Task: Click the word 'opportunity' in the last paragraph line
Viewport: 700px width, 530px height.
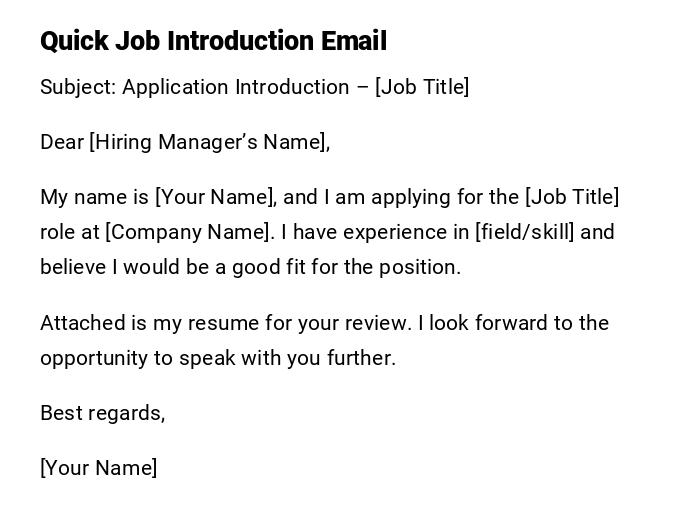Action: [94, 358]
